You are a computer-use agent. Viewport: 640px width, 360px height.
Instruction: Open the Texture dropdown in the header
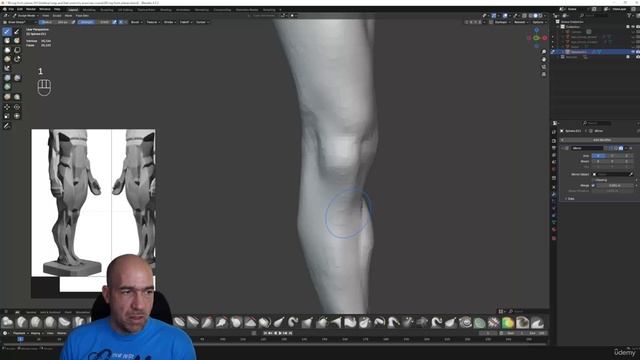tap(152, 22)
